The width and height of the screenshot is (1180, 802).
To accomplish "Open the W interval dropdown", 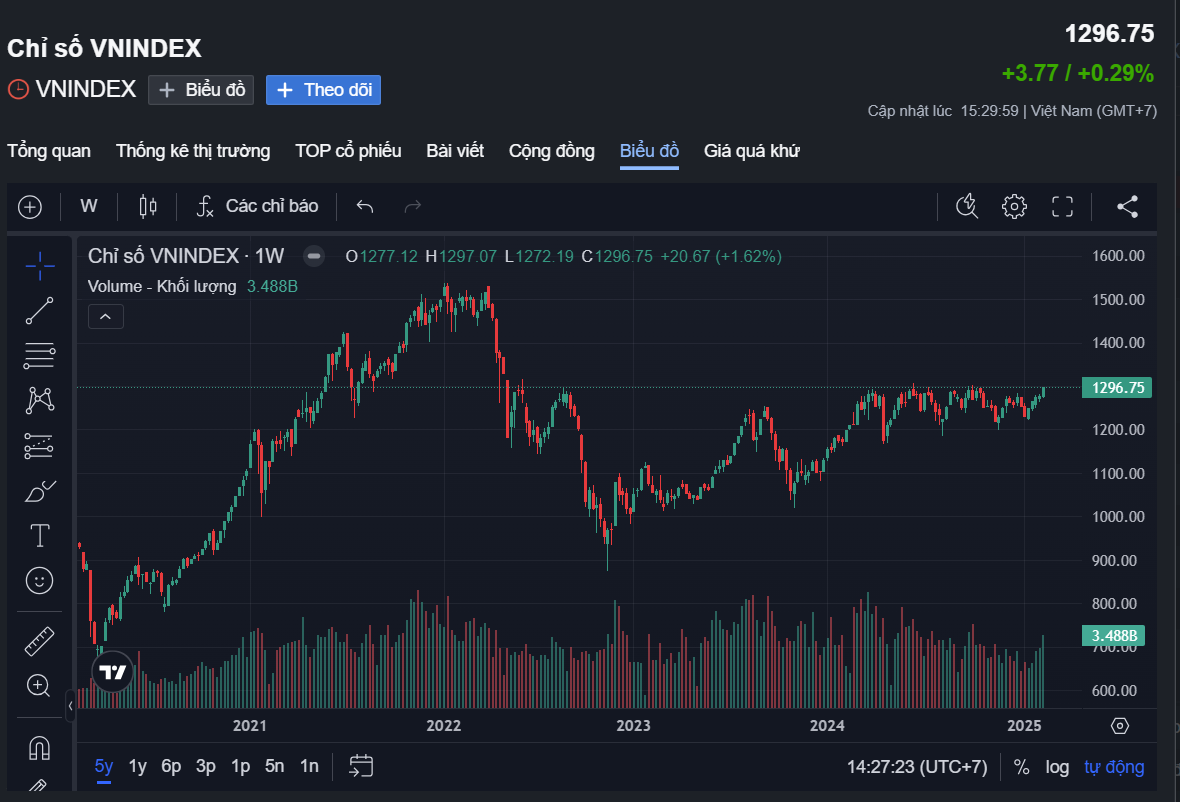I will [88, 206].
